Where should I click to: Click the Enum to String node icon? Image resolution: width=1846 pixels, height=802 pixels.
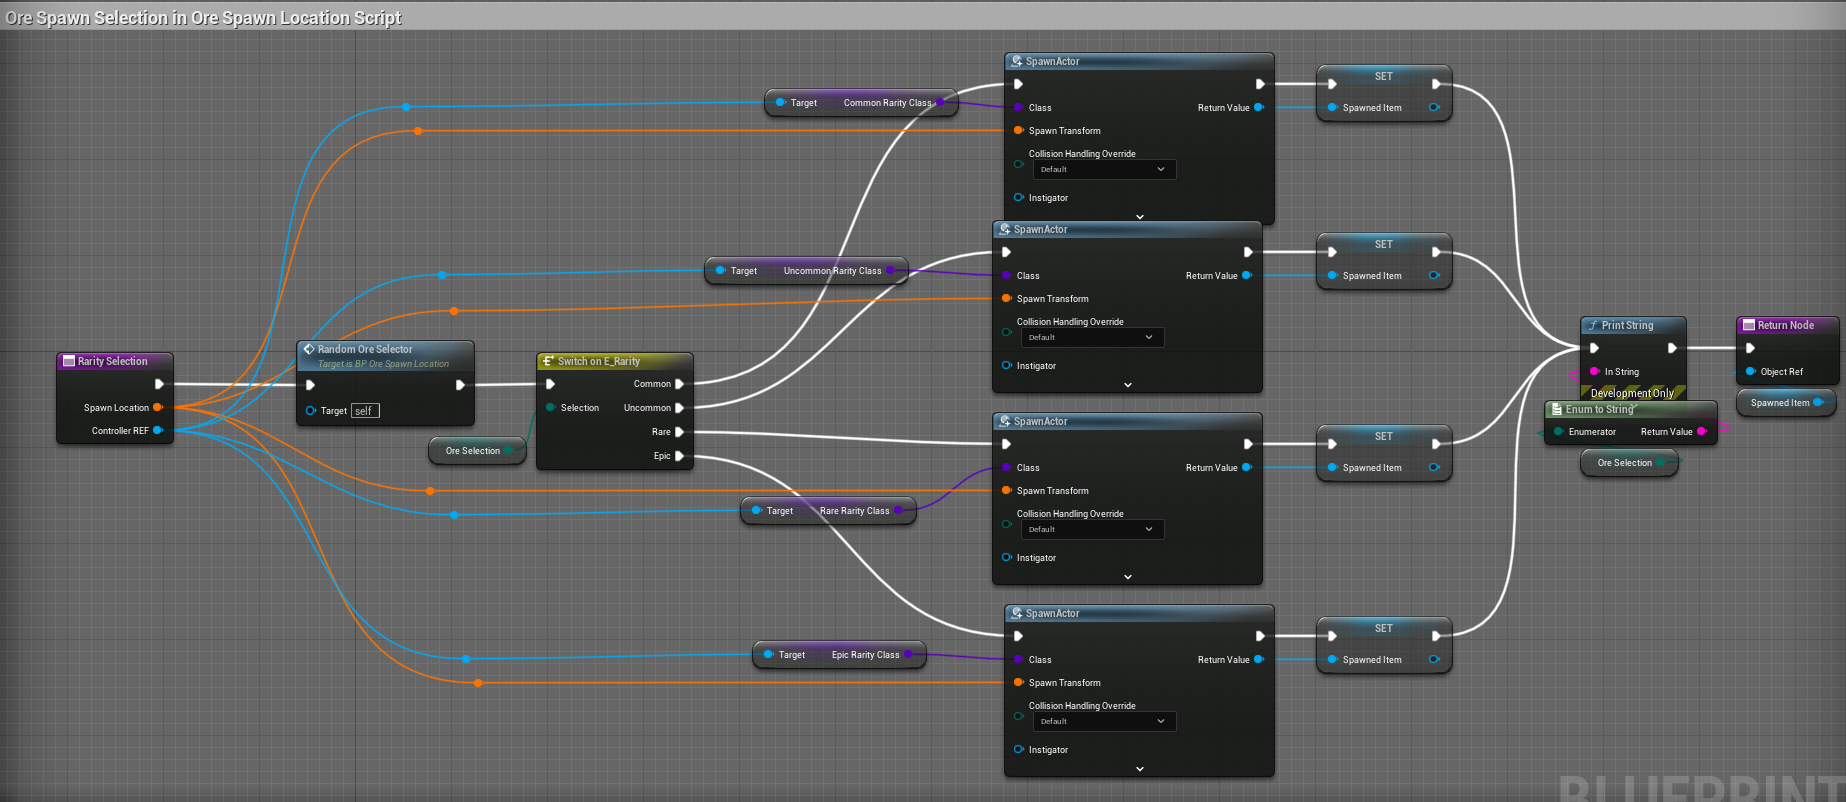coord(1556,409)
